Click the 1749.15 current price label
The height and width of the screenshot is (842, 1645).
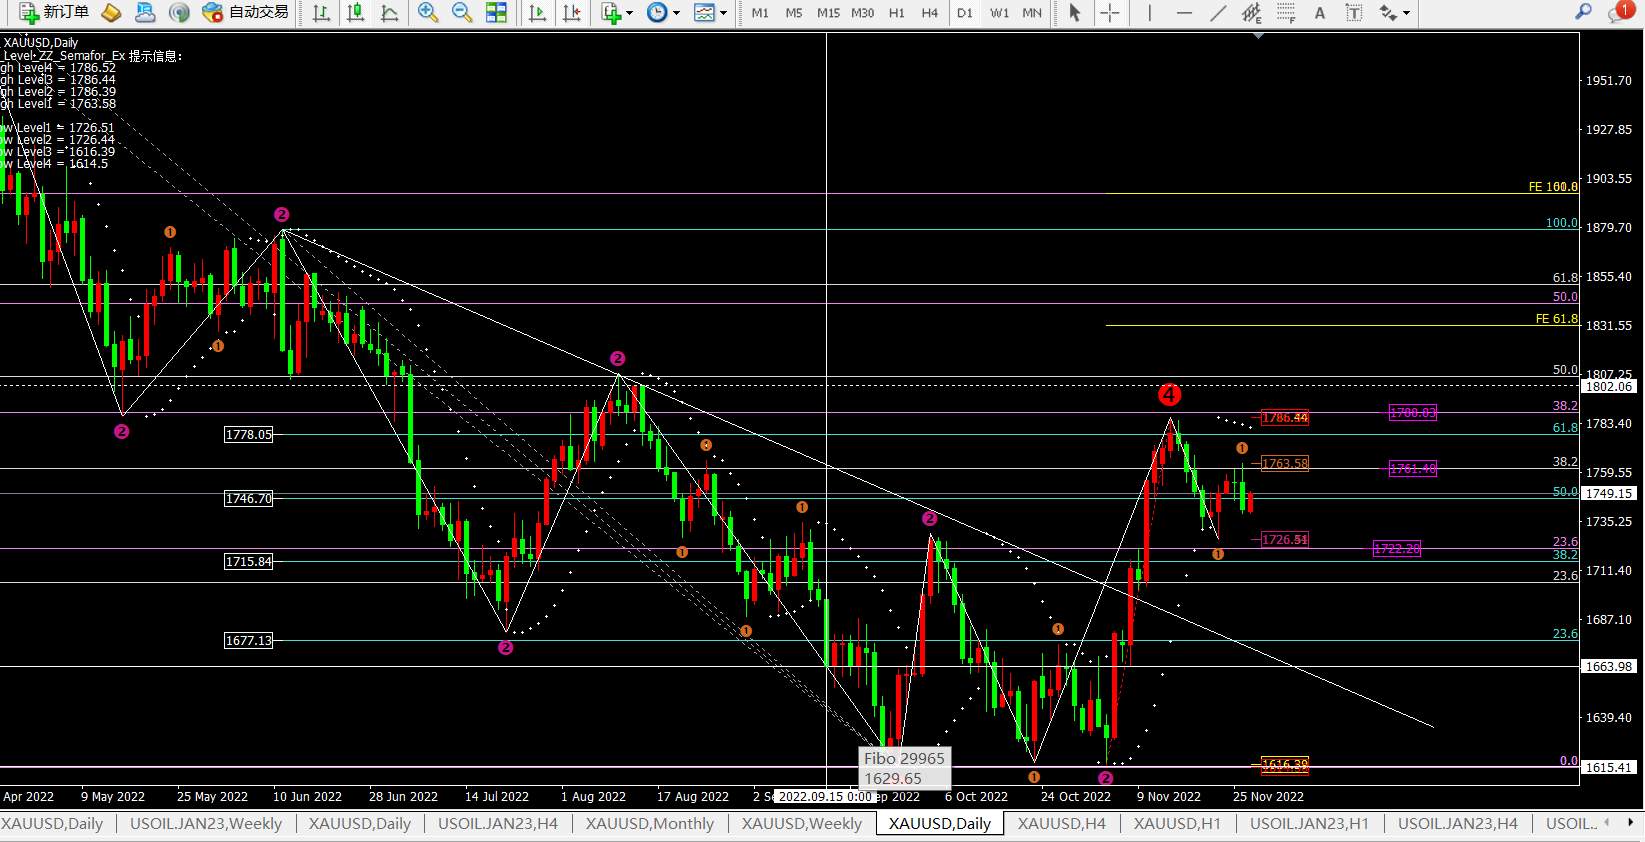1609,493
